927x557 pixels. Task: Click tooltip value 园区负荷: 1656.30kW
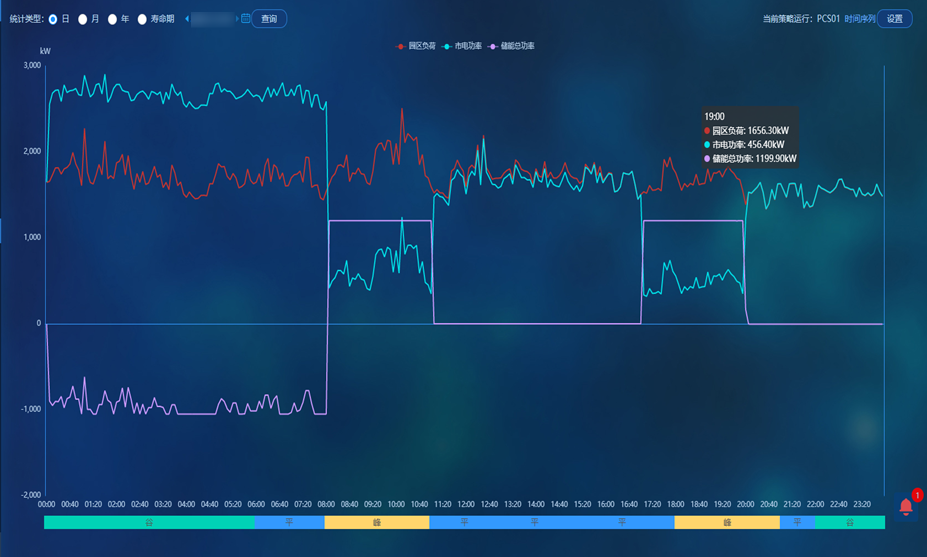(746, 131)
